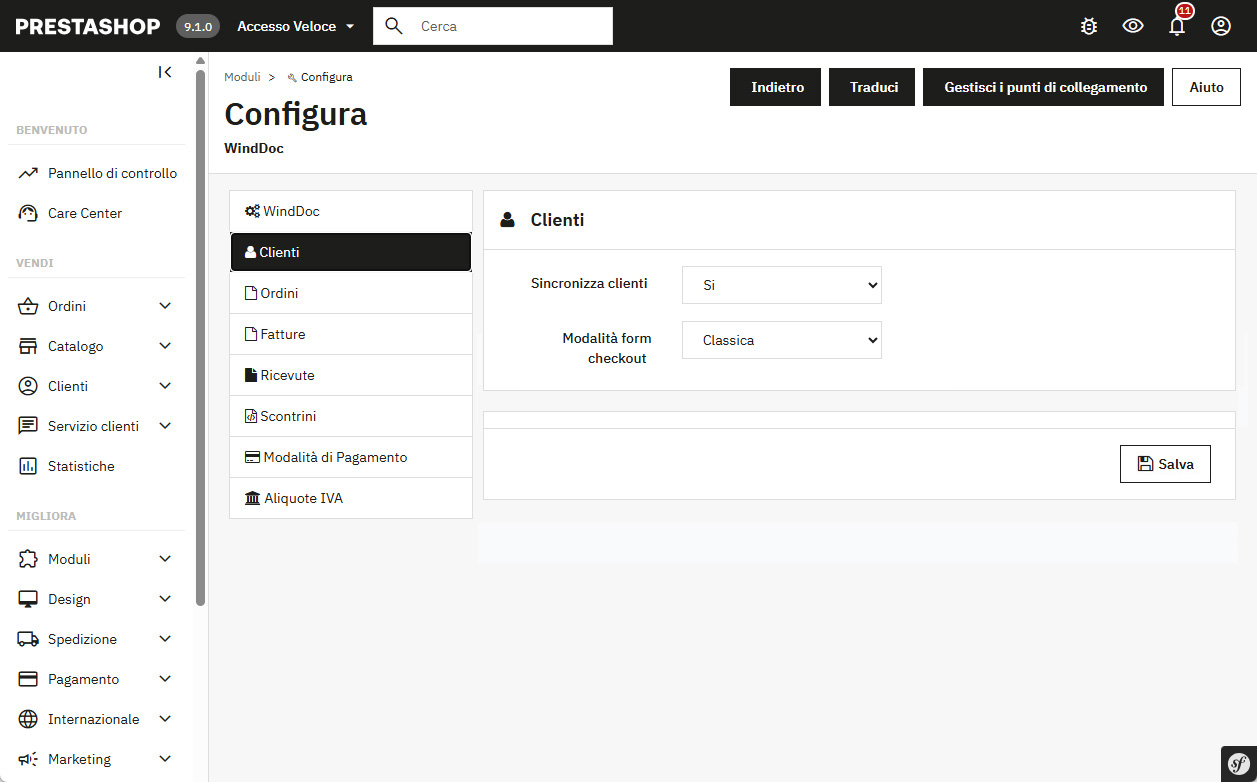Switch to Modalità di Pagamento tab
Screen dimensions: 1257x782
click(351, 457)
